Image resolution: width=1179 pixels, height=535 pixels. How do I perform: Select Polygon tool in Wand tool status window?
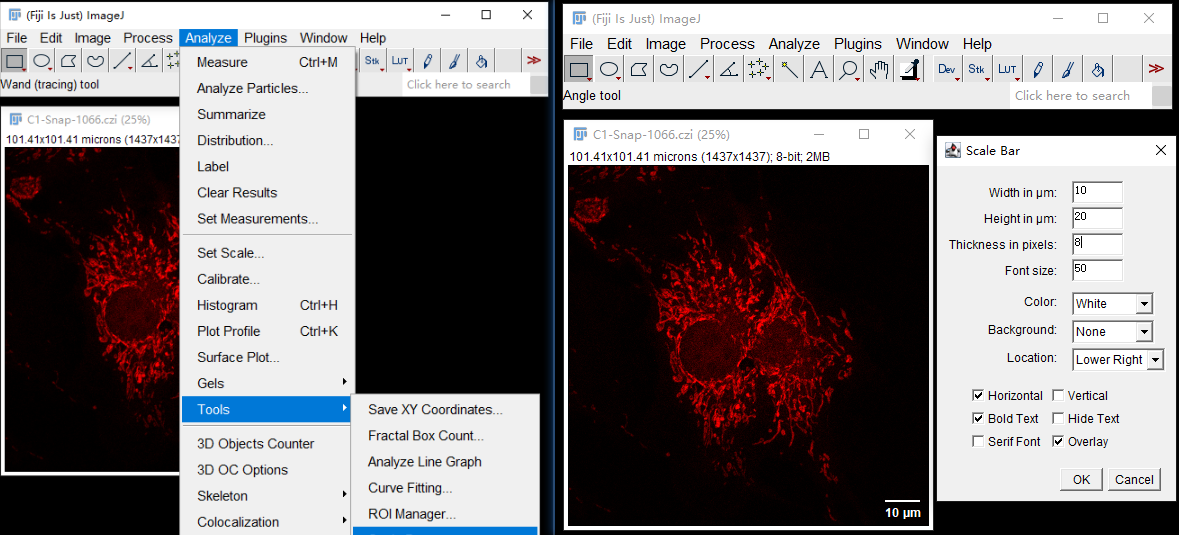click(68, 60)
